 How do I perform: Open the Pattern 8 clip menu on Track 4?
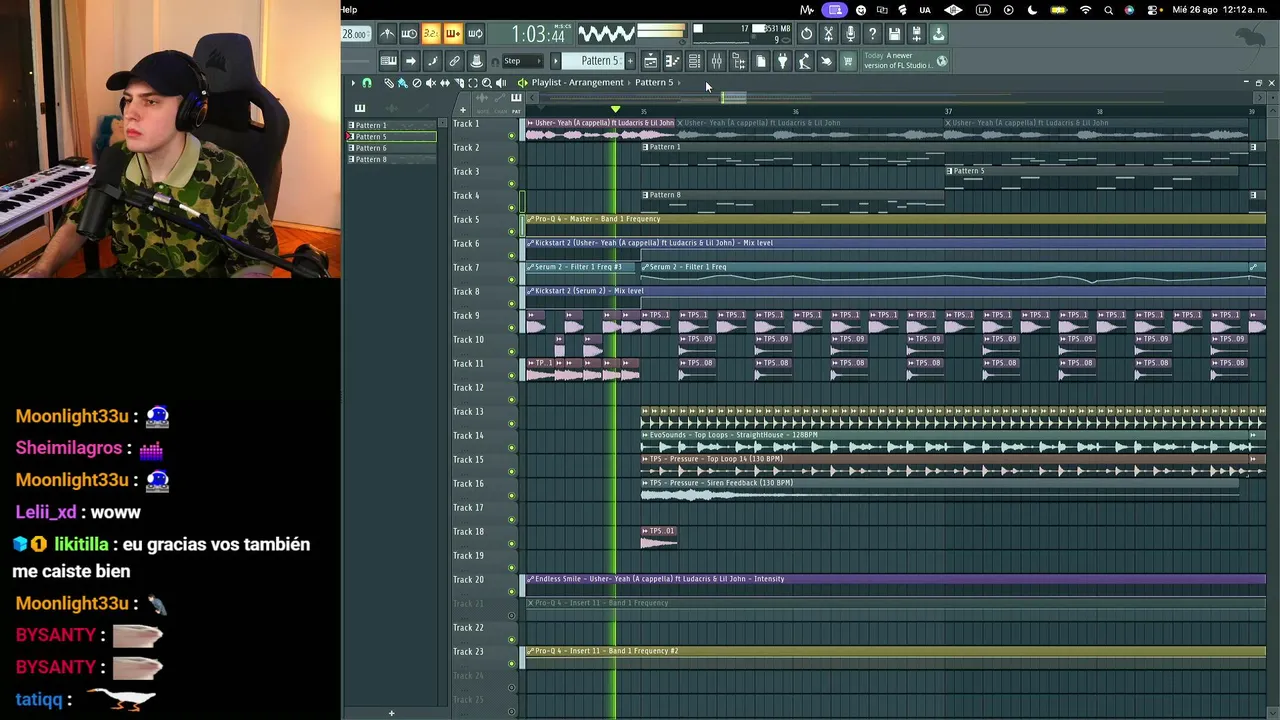646,195
